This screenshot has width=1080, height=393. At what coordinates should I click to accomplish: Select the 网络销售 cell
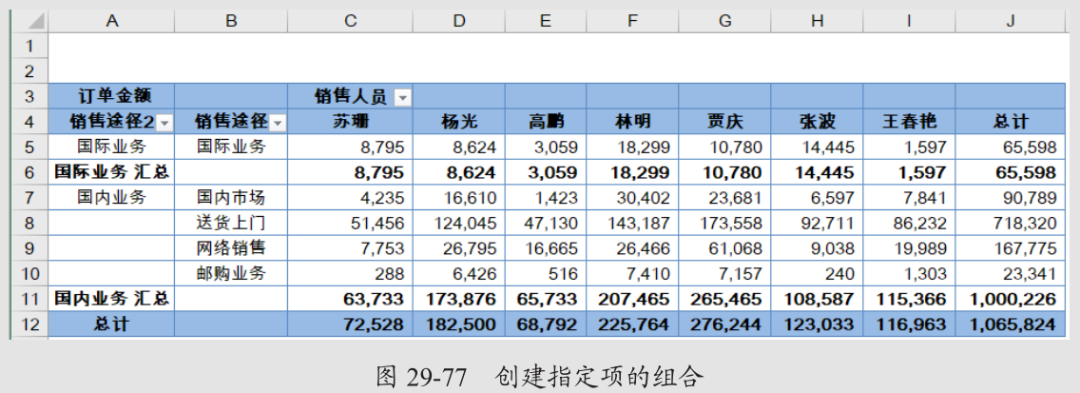pos(231,248)
